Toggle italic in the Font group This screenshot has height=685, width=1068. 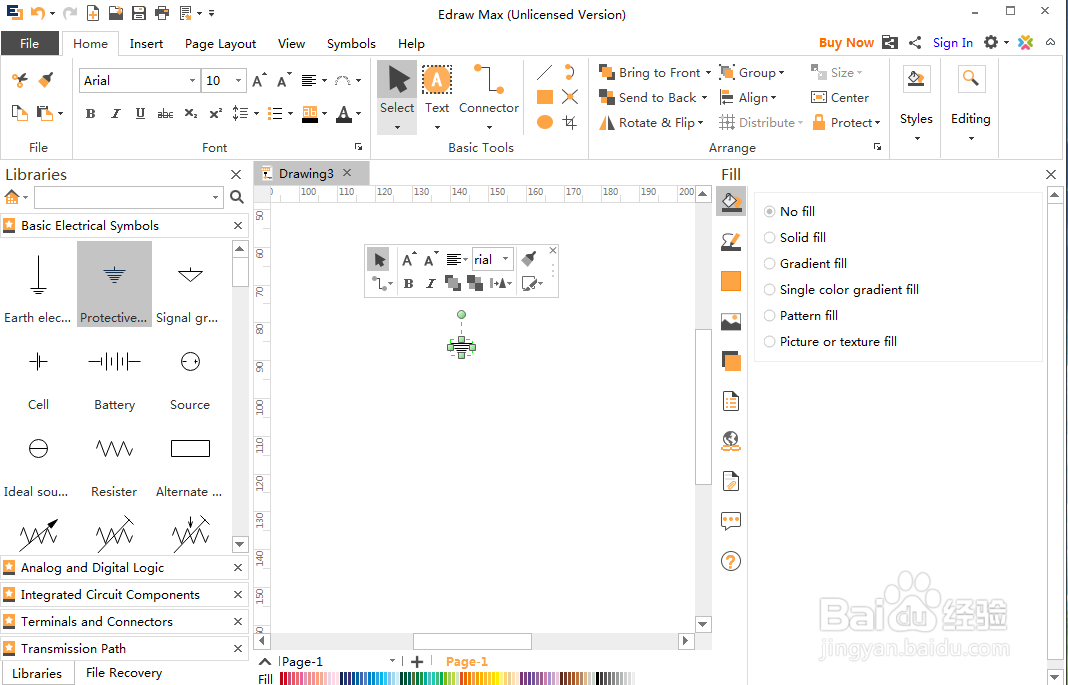tap(115, 114)
